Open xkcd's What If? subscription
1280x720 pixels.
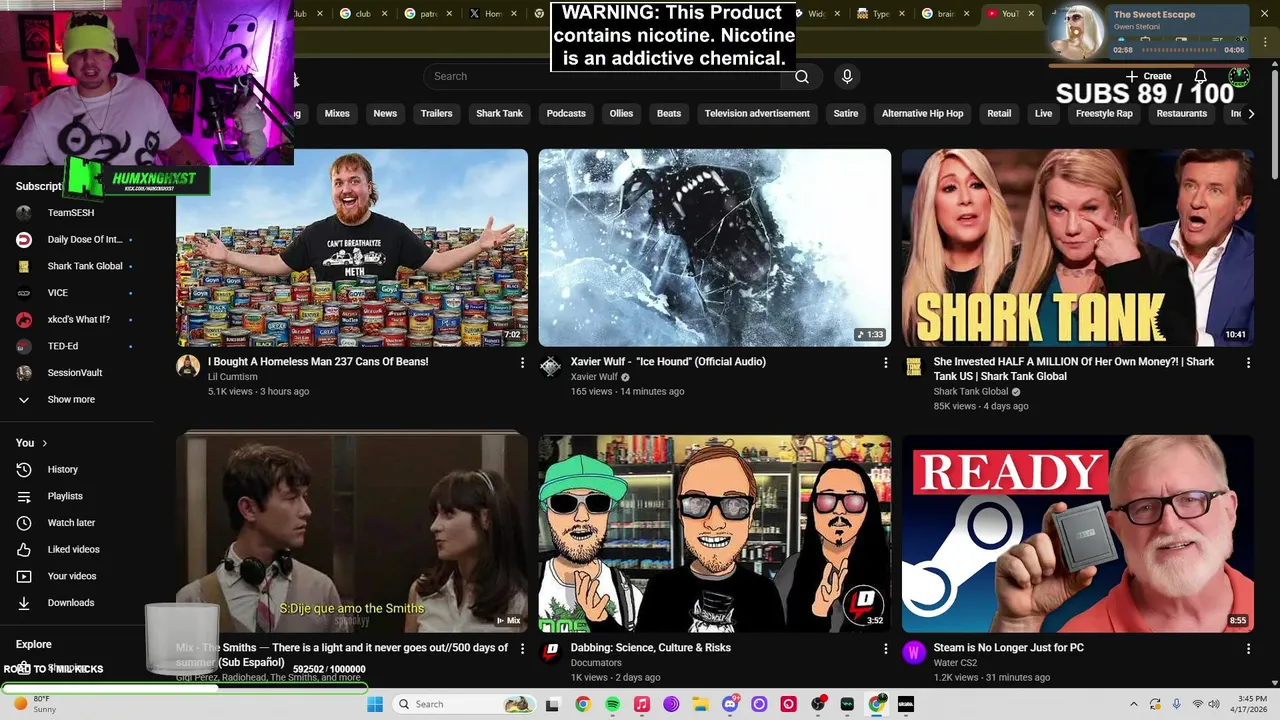click(80, 319)
